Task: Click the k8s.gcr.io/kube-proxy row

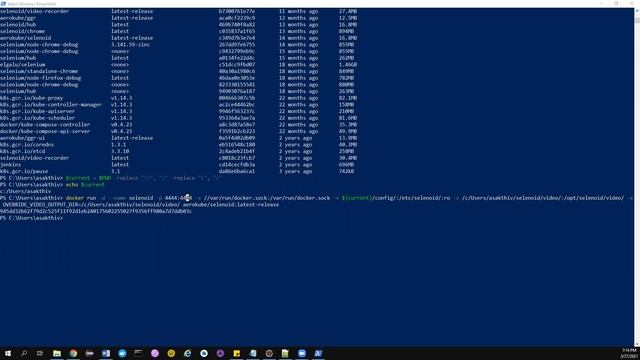Action: (178, 98)
